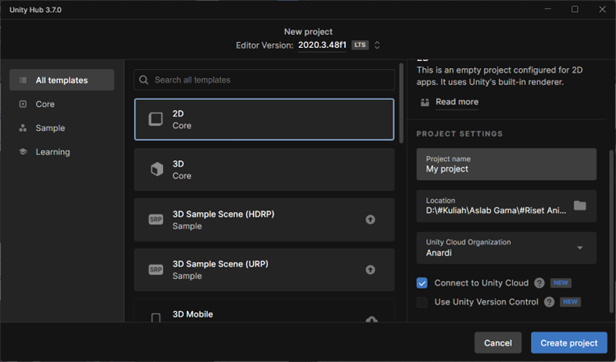Enable the Use Unity Version Control checkbox
Viewport: 616px width, 362px height.
click(422, 302)
